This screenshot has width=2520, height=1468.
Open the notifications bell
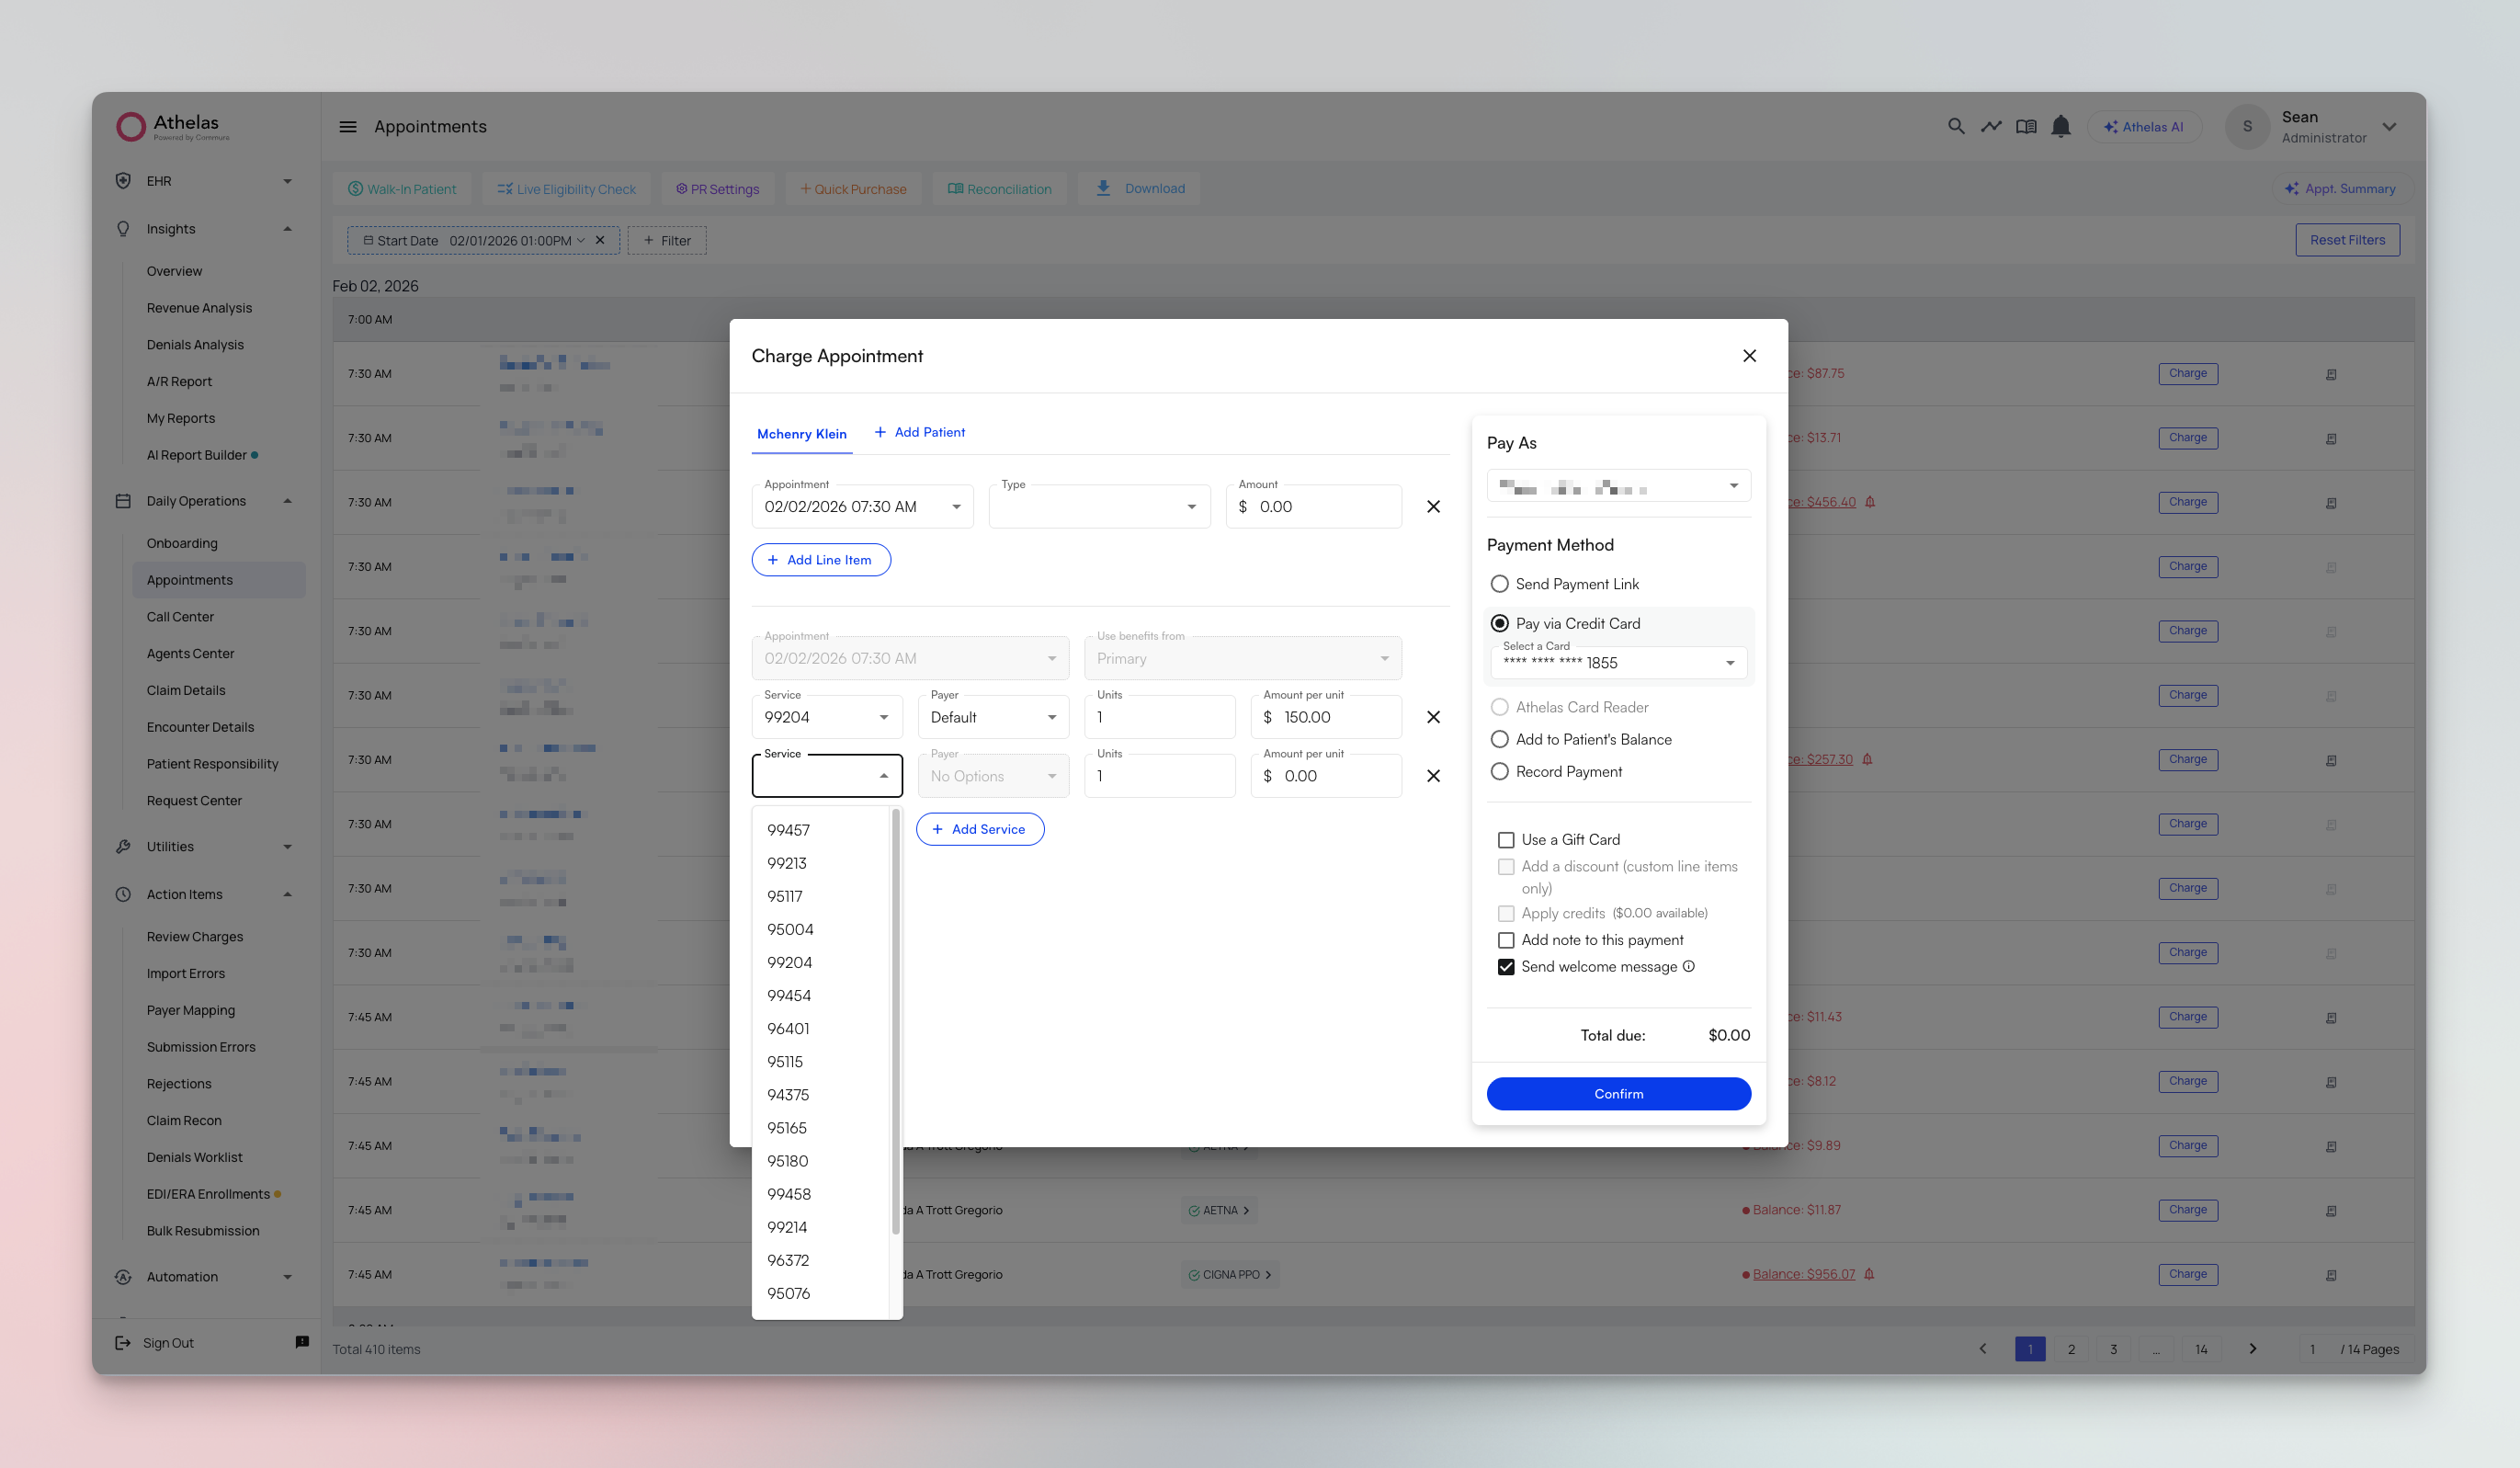[x=2060, y=127]
